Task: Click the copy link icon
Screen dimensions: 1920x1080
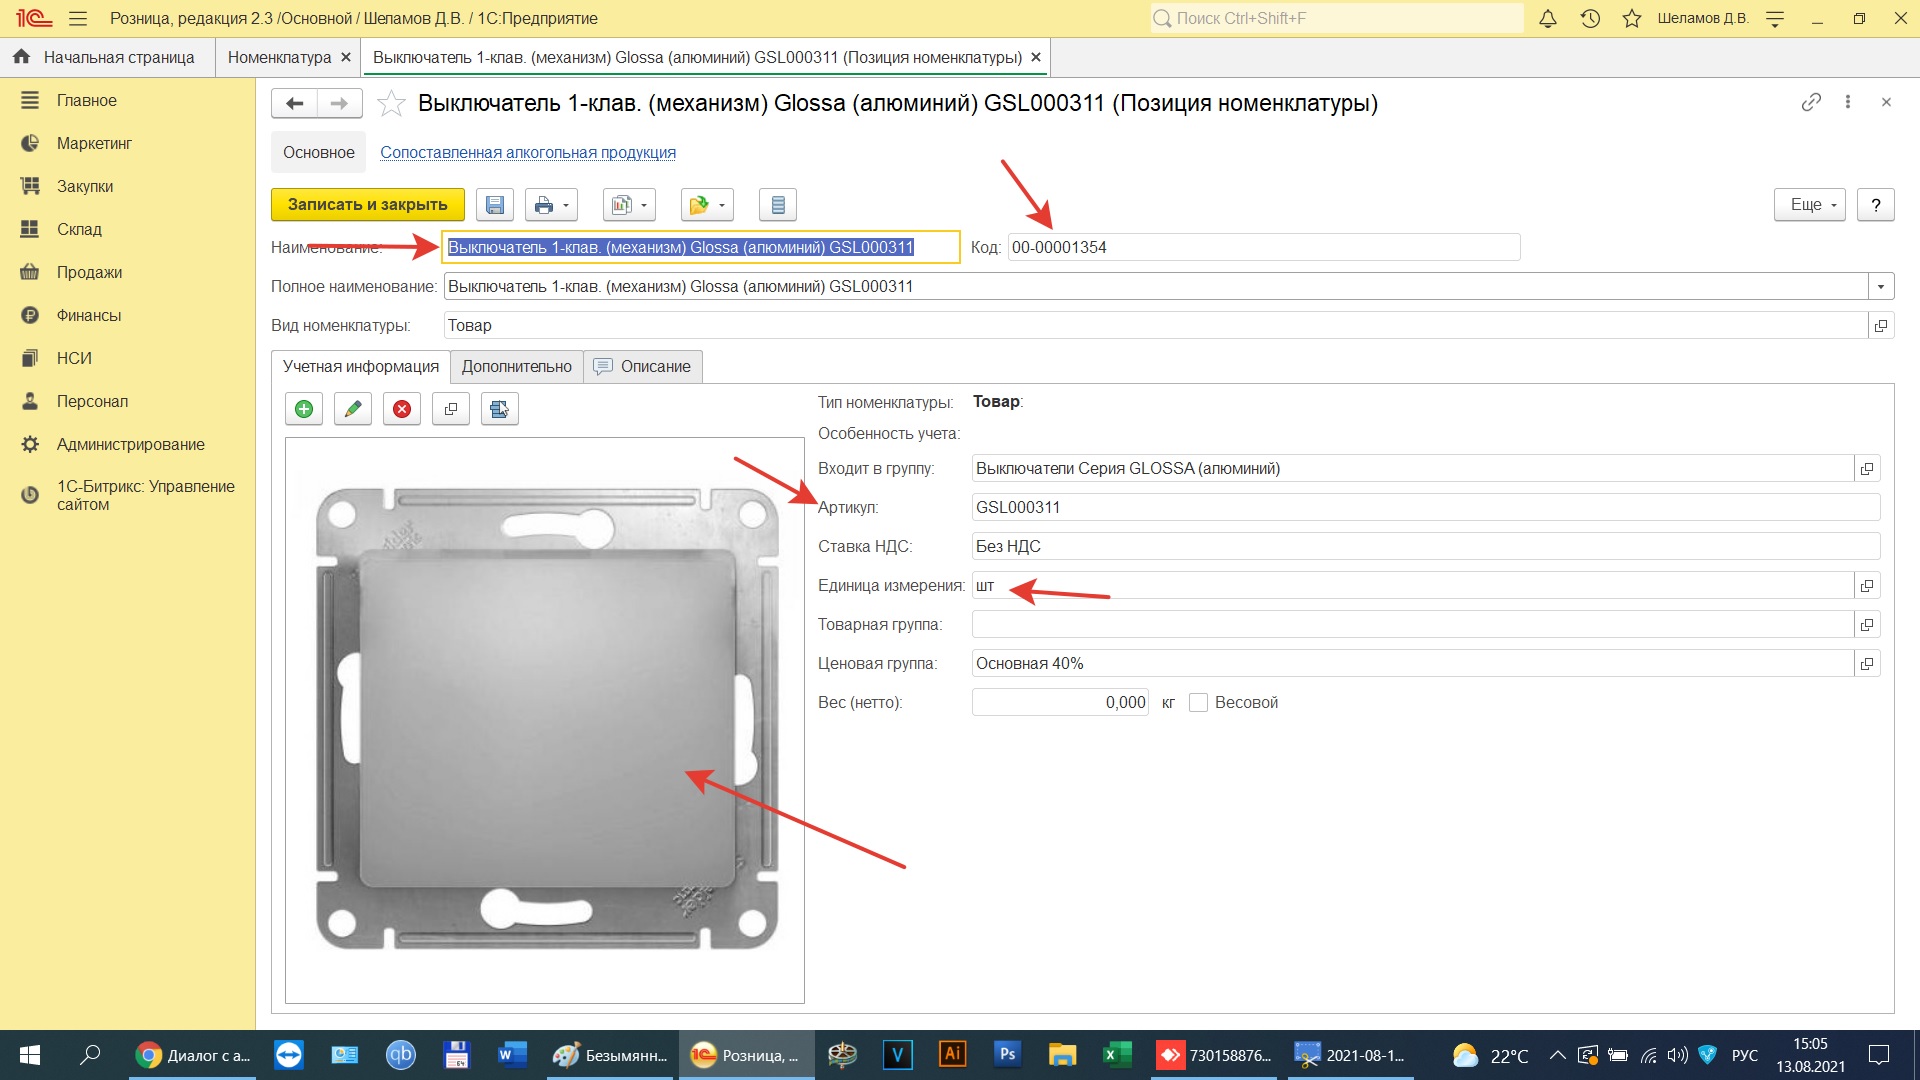Action: pyautogui.click(x=1811, y=102)
